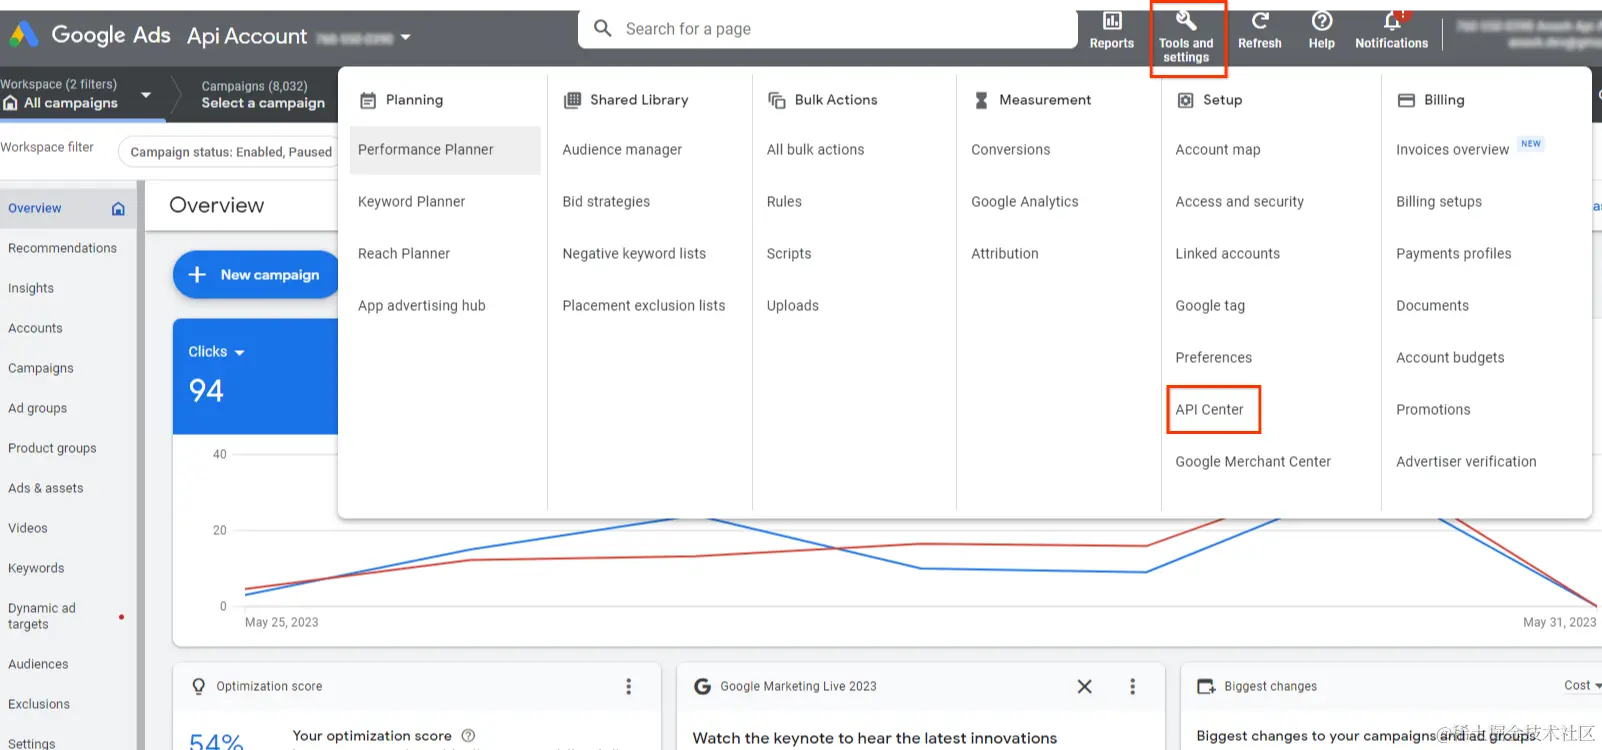Open the Select a campaign selector
The width and height of the screenshot is (1602, 750).
tap(263, 95)
